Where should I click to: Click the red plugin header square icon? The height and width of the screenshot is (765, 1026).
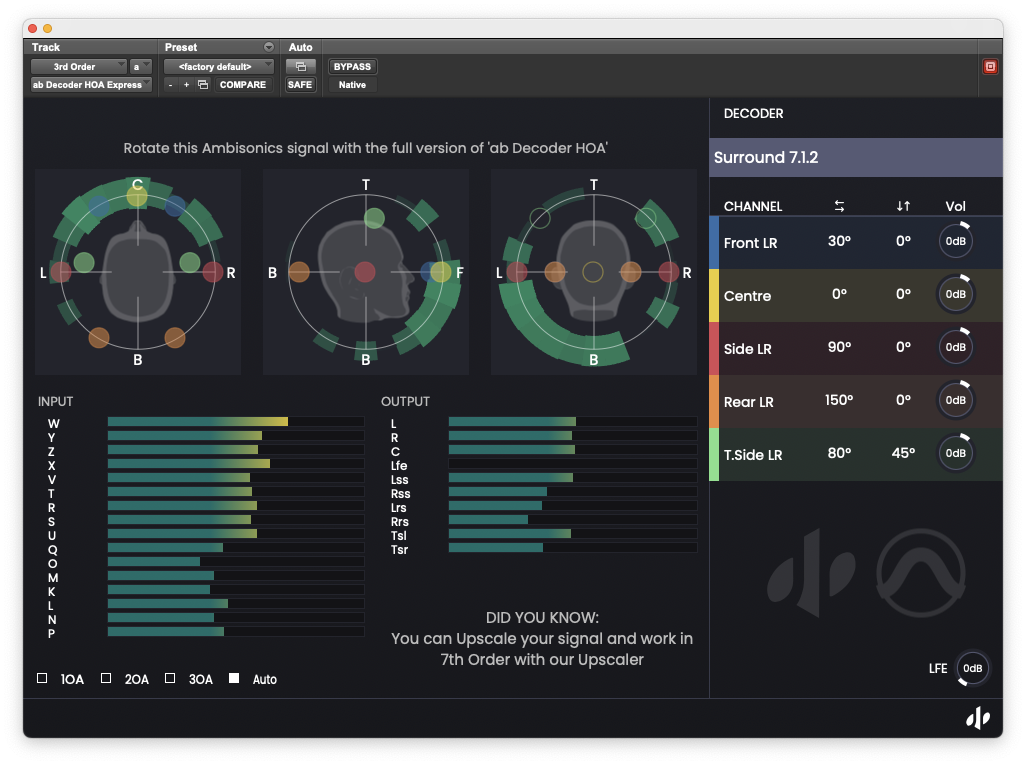pos(990,66)
